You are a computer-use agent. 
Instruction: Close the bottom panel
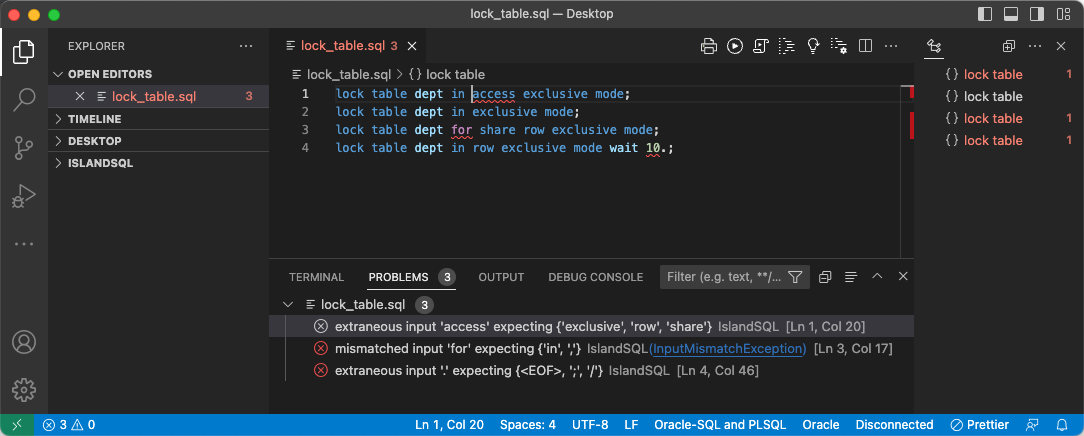click(x=903, y=276)
